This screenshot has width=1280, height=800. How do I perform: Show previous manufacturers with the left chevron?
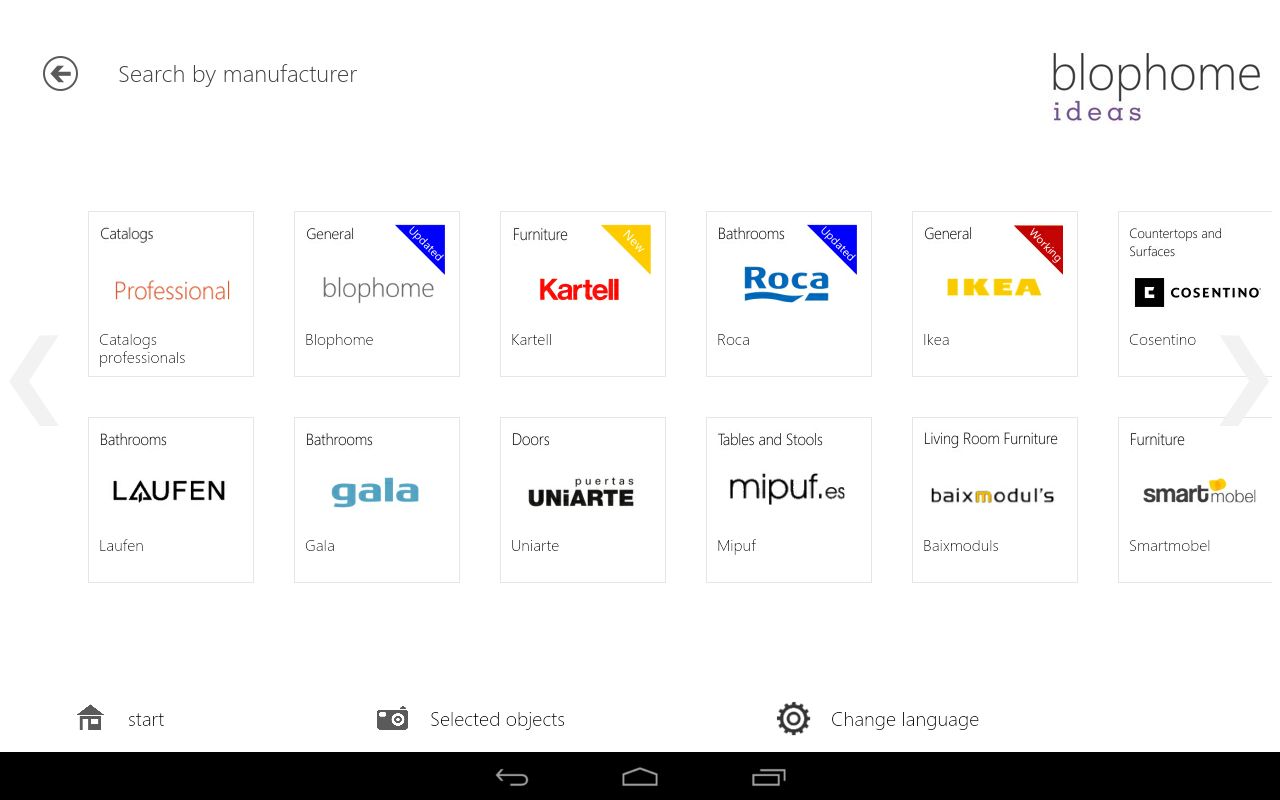coord(34,381)
